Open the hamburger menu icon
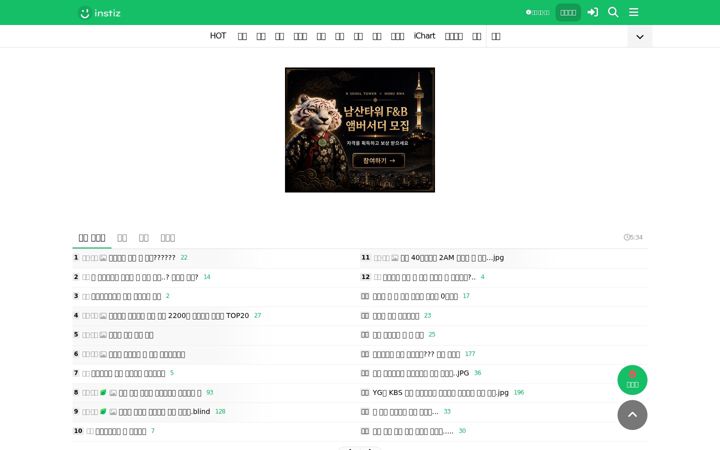The height and width of the screenshot is (450, 720). [x=634, y=12]
